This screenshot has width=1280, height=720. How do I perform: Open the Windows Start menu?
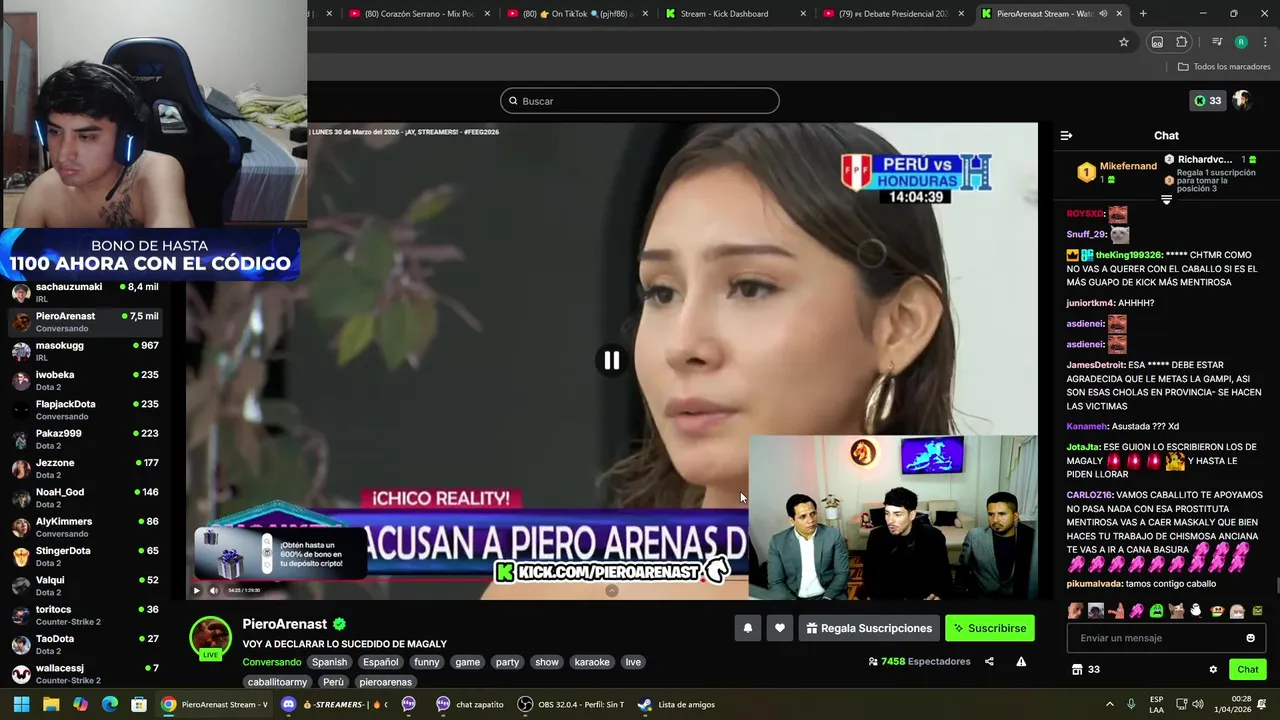point(21,704)
